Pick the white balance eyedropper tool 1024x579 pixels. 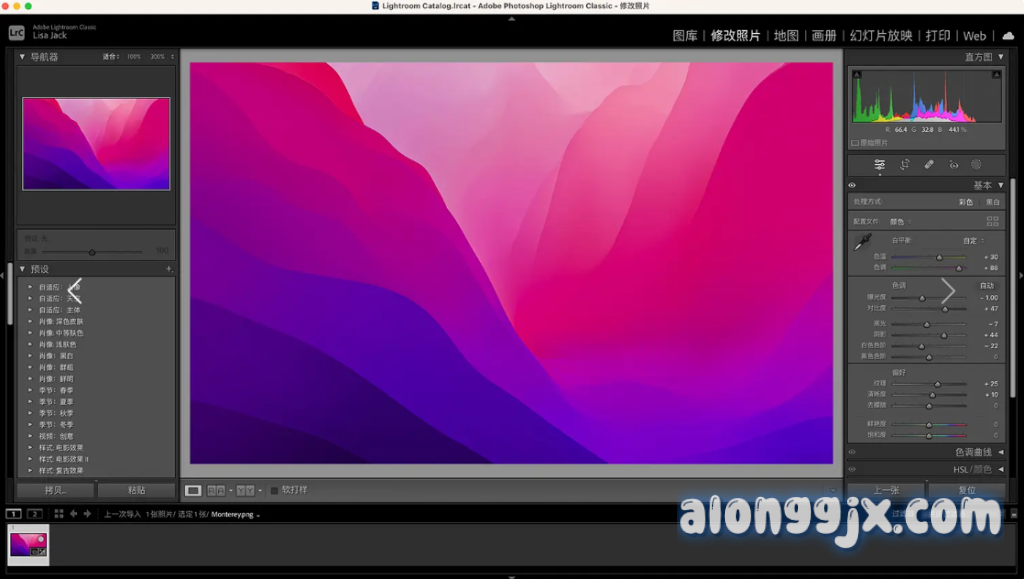tap(861, 242)
